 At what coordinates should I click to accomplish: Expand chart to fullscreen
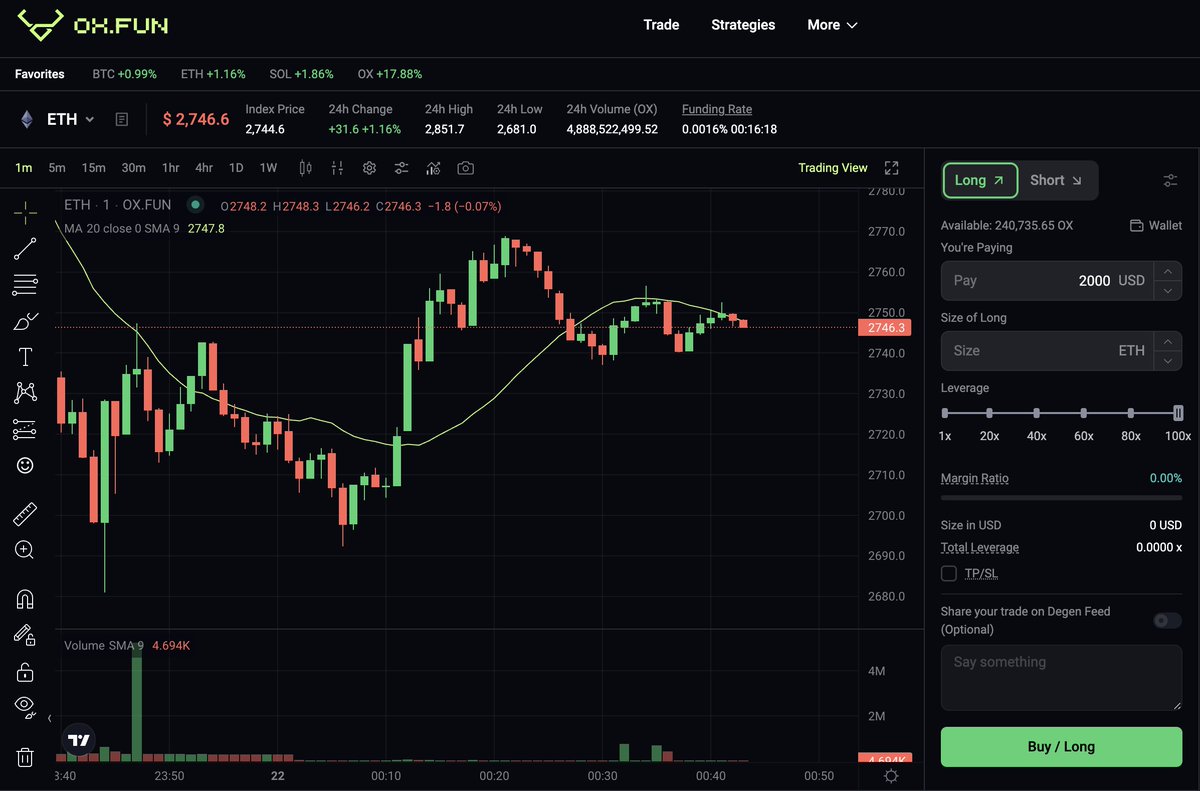click(x=892, y=168)
